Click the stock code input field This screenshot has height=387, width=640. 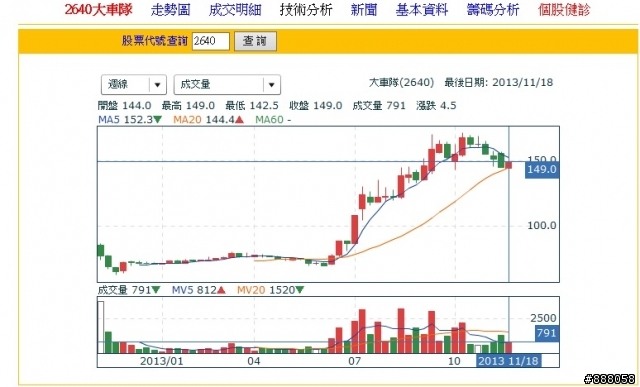(x=211, y=41)
